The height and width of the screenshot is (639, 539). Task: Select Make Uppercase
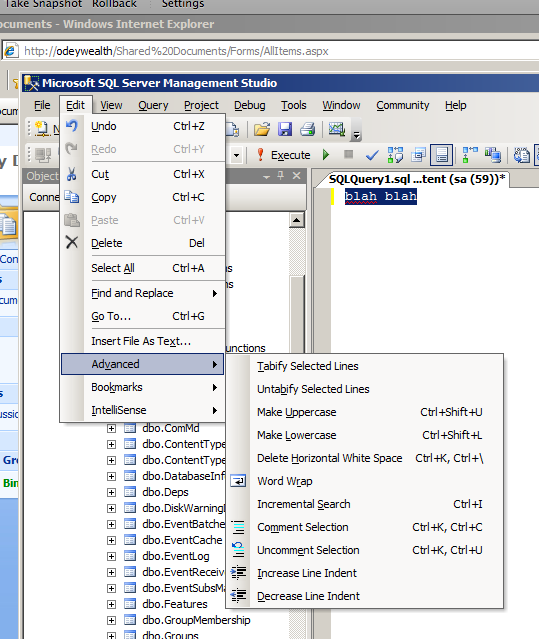tap(365, 412)
